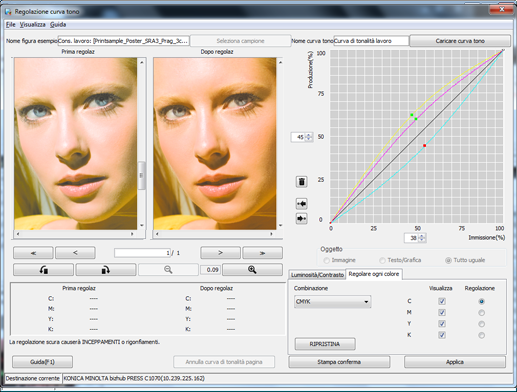517x392 pixels.
Task: Click the rotate left icon button
Action: 43,270
